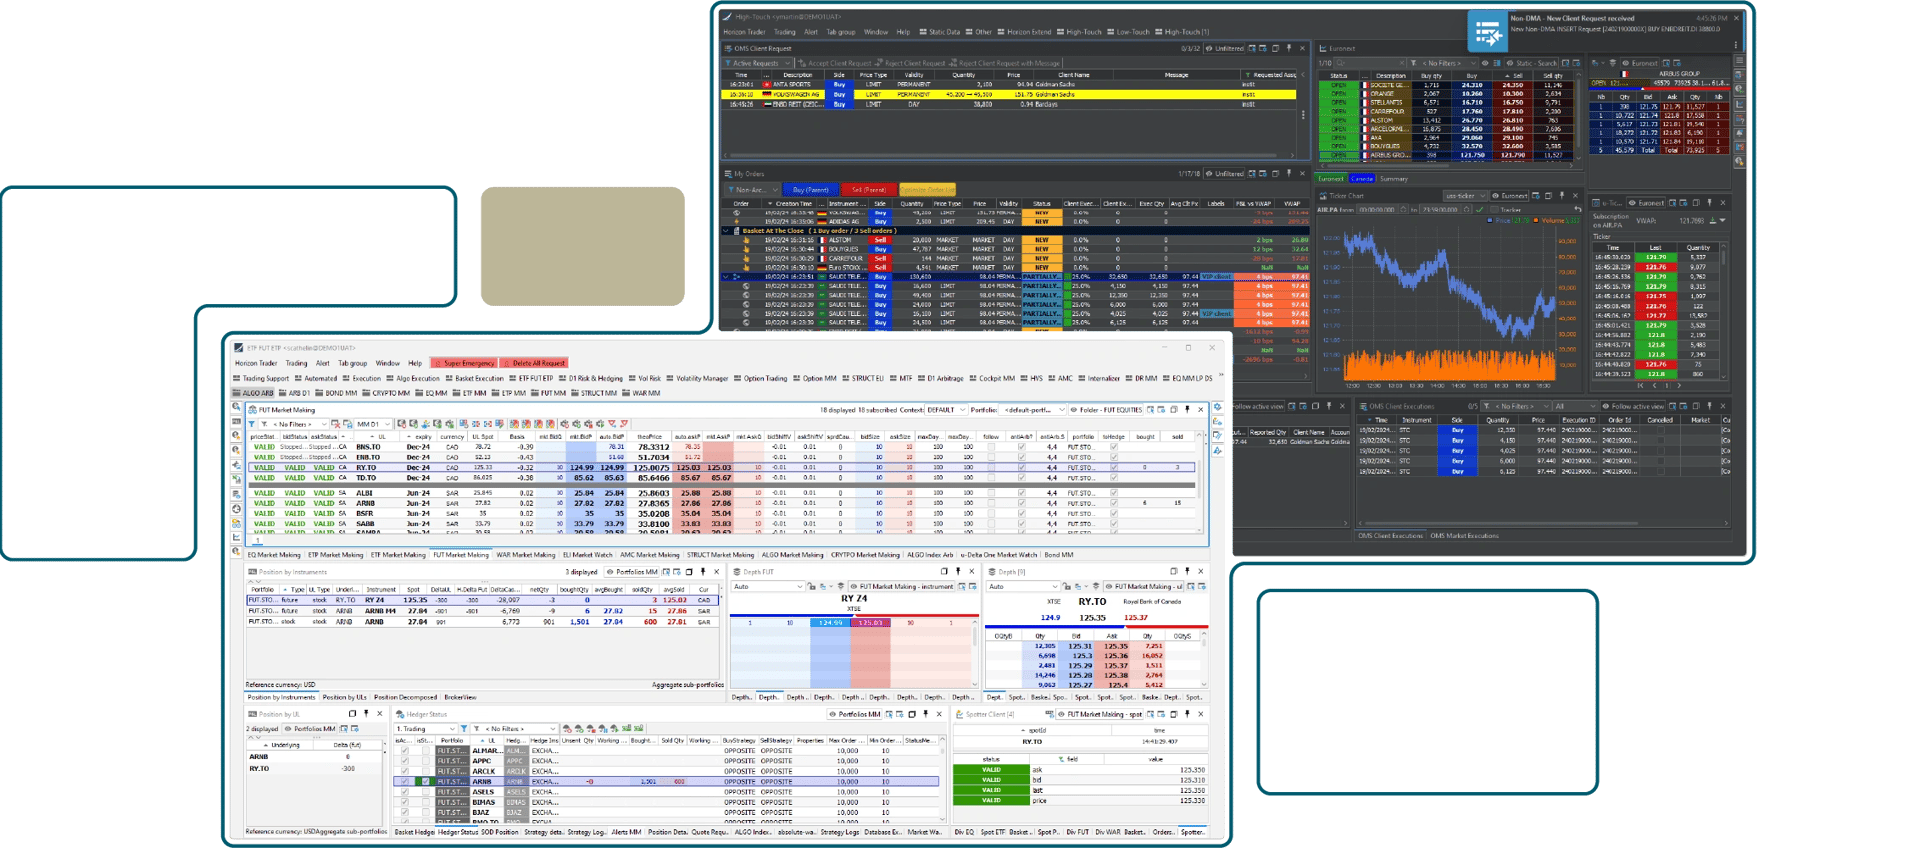
Task: Switch to the WAR Market Making tab
Action: tap(525, 554)
